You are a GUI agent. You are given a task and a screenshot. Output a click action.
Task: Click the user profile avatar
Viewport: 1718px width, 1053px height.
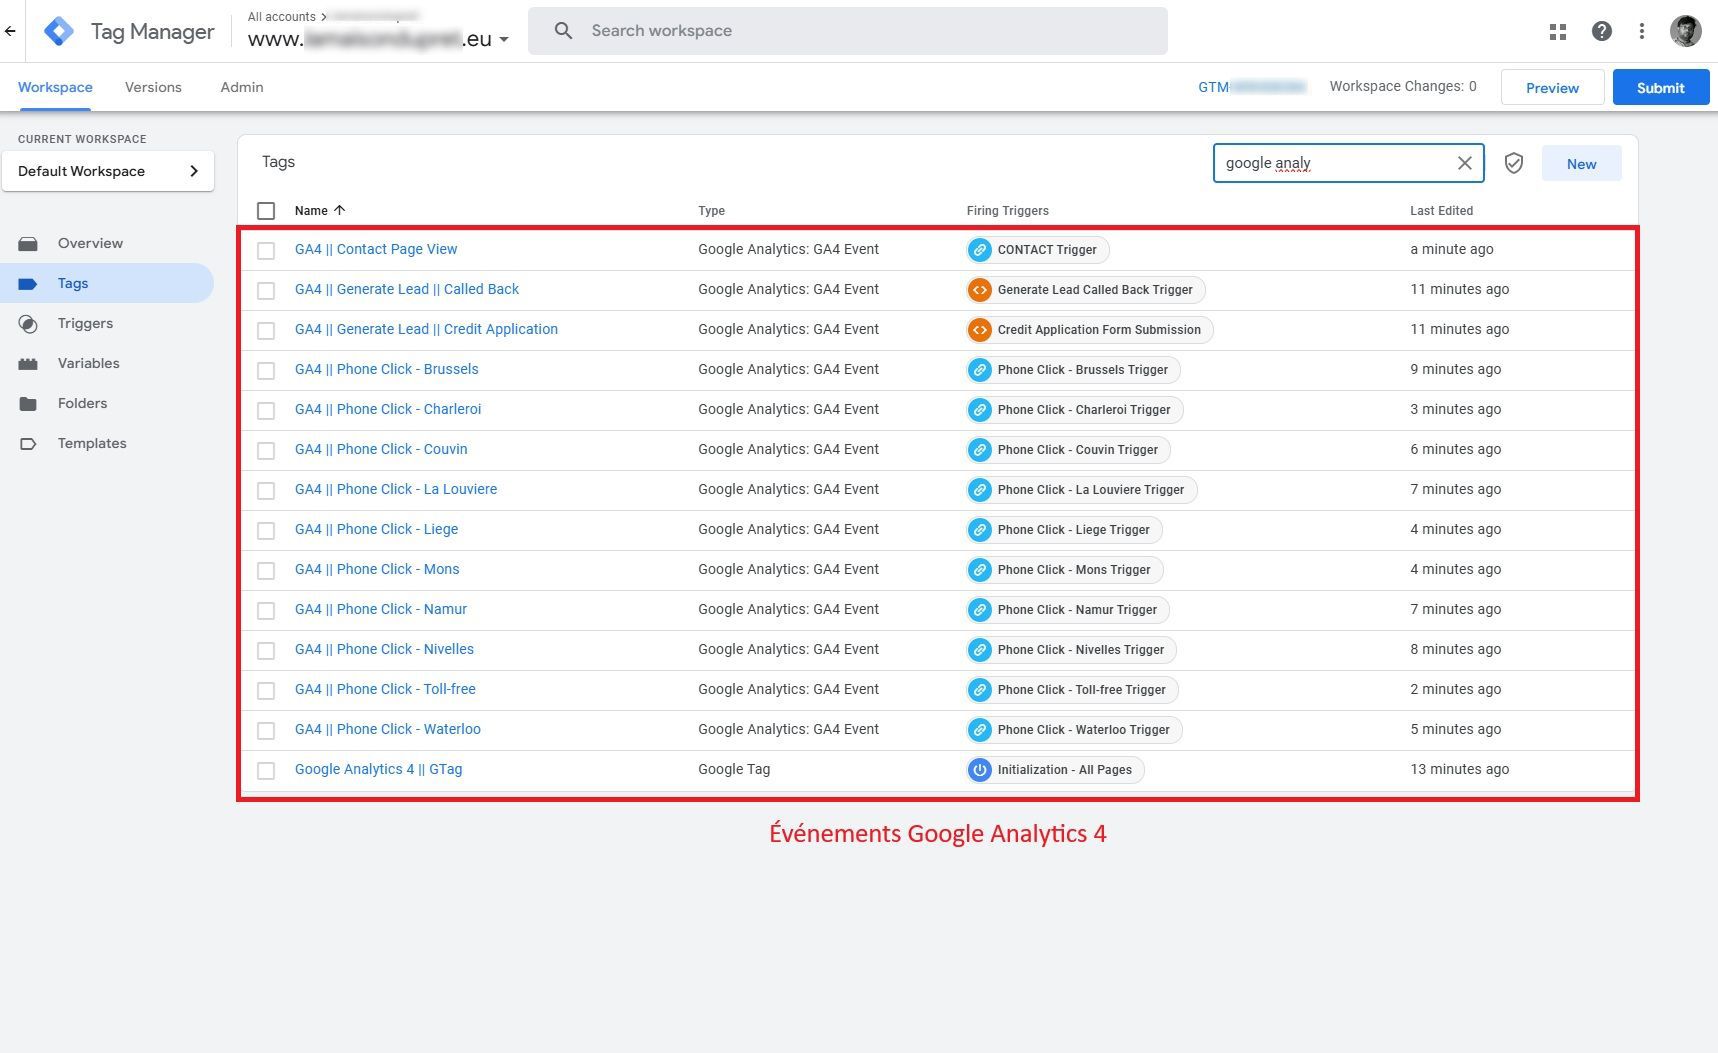tap(1685, 31)
